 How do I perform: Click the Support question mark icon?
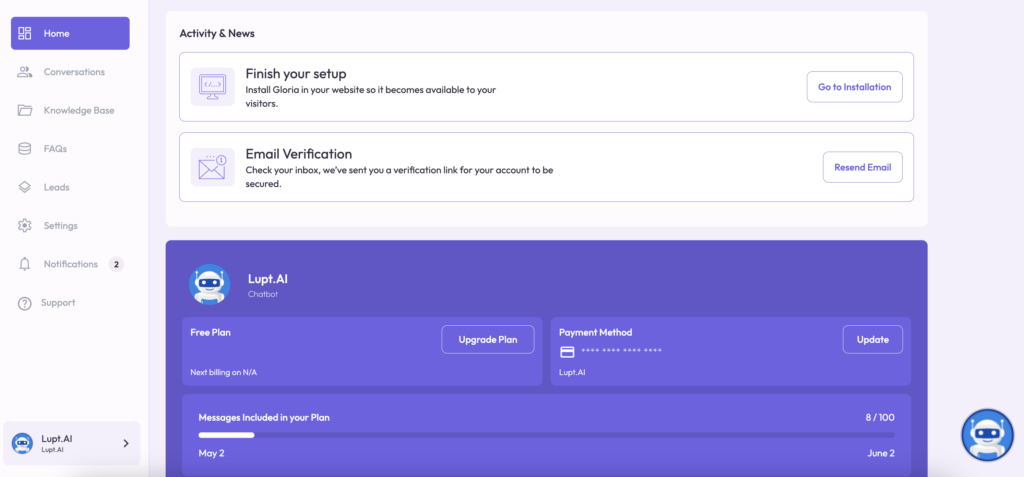[x=25, y=303]
